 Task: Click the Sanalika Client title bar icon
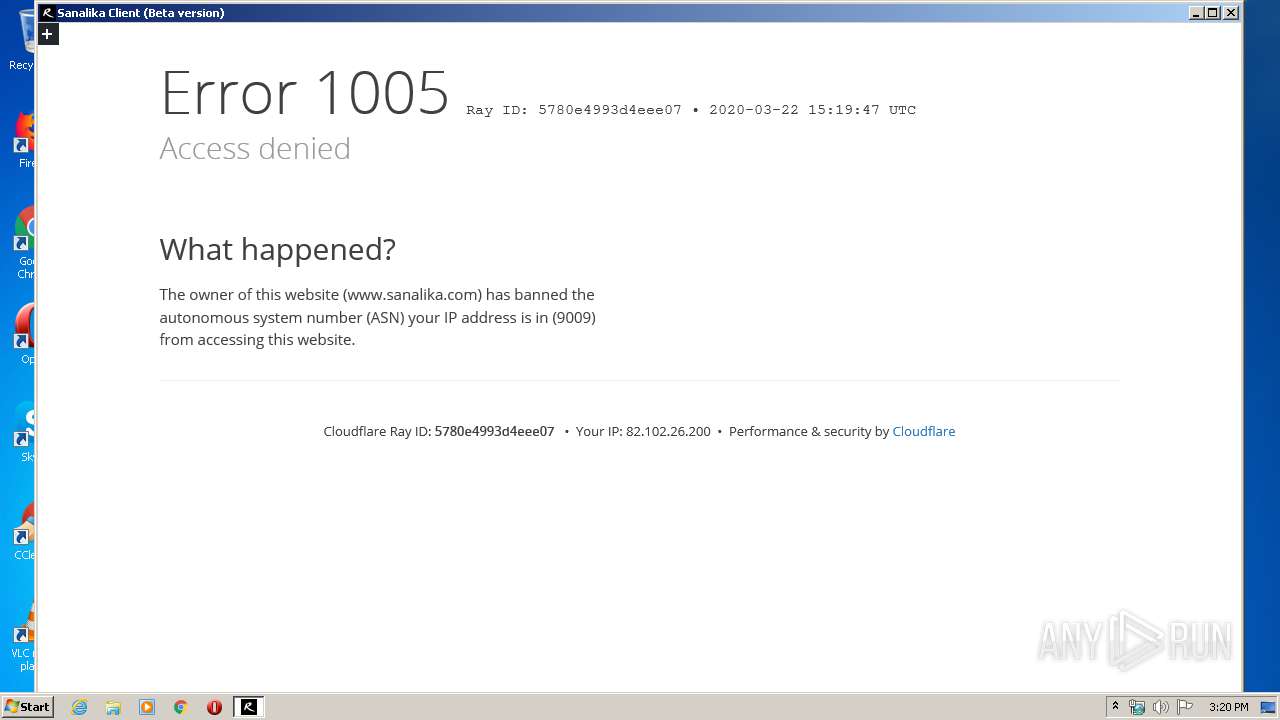tap(47, 13)
